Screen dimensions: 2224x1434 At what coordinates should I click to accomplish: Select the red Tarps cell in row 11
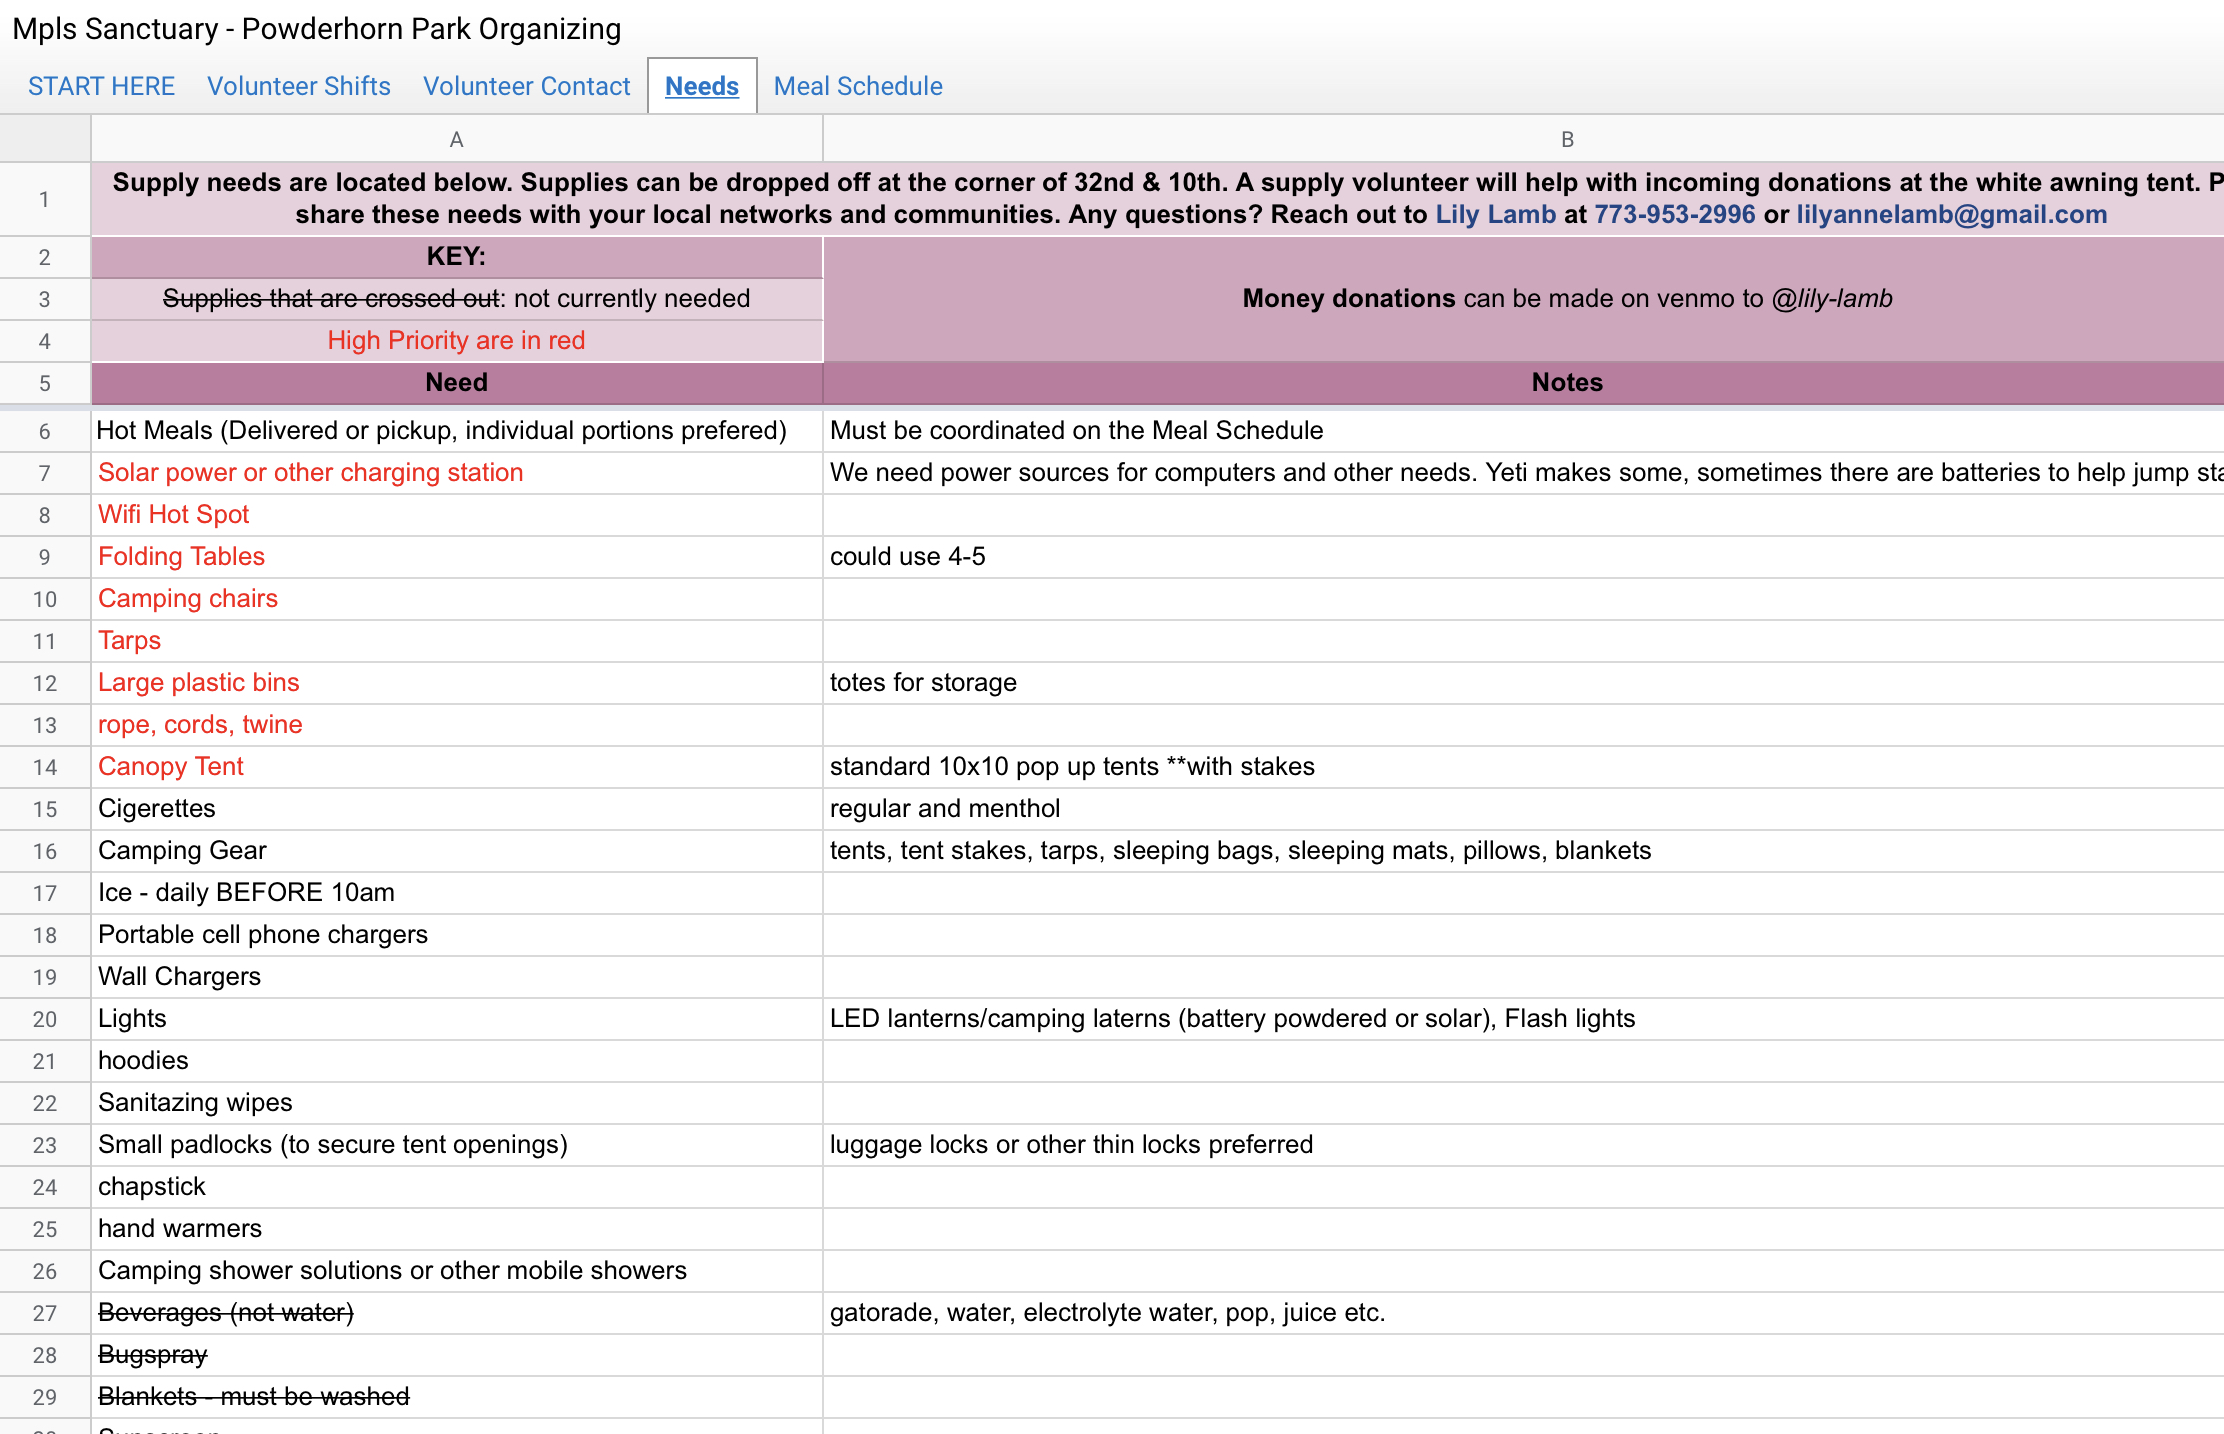pos(457,641)
